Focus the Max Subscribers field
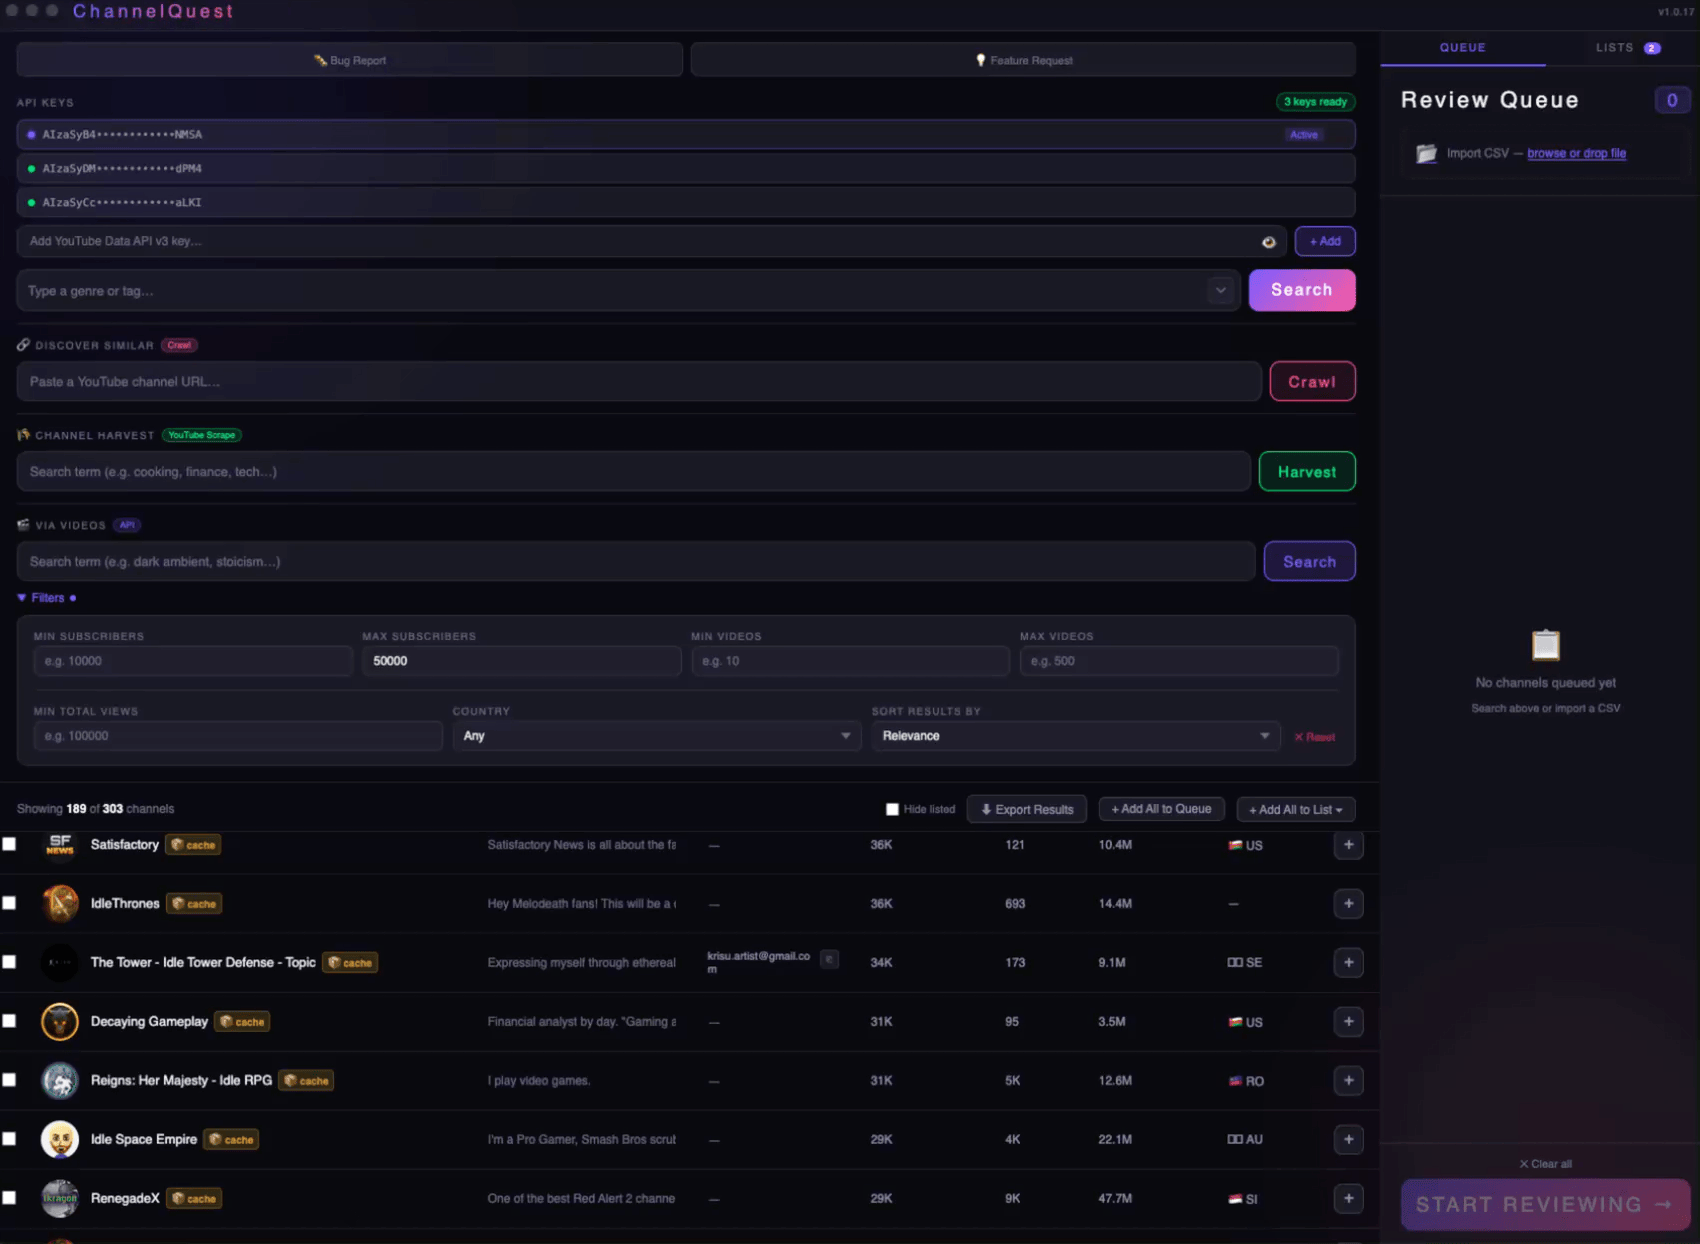The width and height of the screenshot is (1700, 1244). pos(521,661)
